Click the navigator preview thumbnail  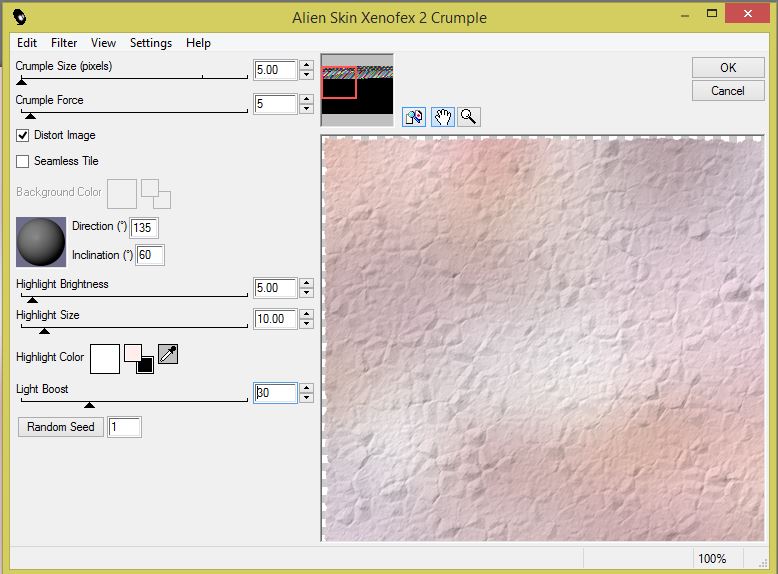(357, 89)
